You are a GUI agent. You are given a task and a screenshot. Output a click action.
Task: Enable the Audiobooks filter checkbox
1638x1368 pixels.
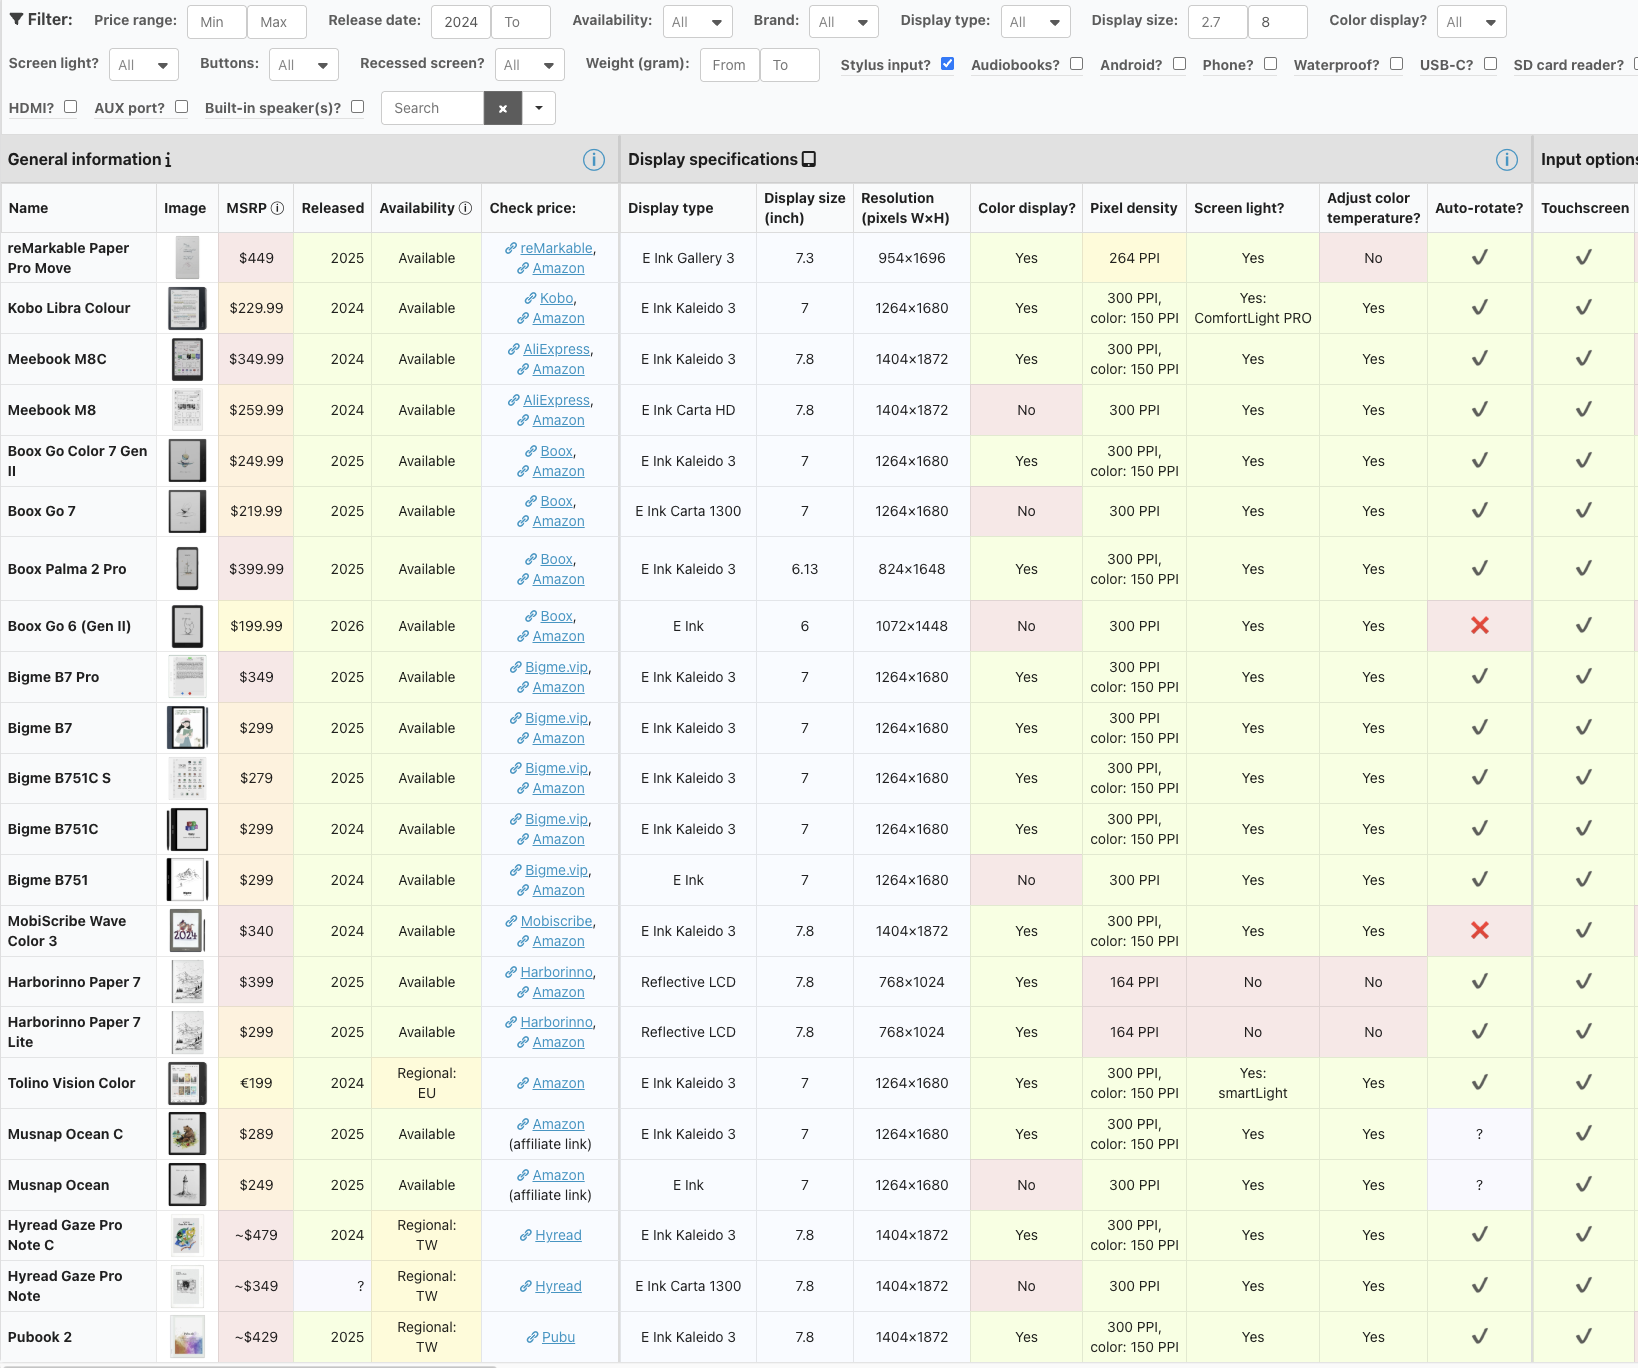[x=1076, y=64]
